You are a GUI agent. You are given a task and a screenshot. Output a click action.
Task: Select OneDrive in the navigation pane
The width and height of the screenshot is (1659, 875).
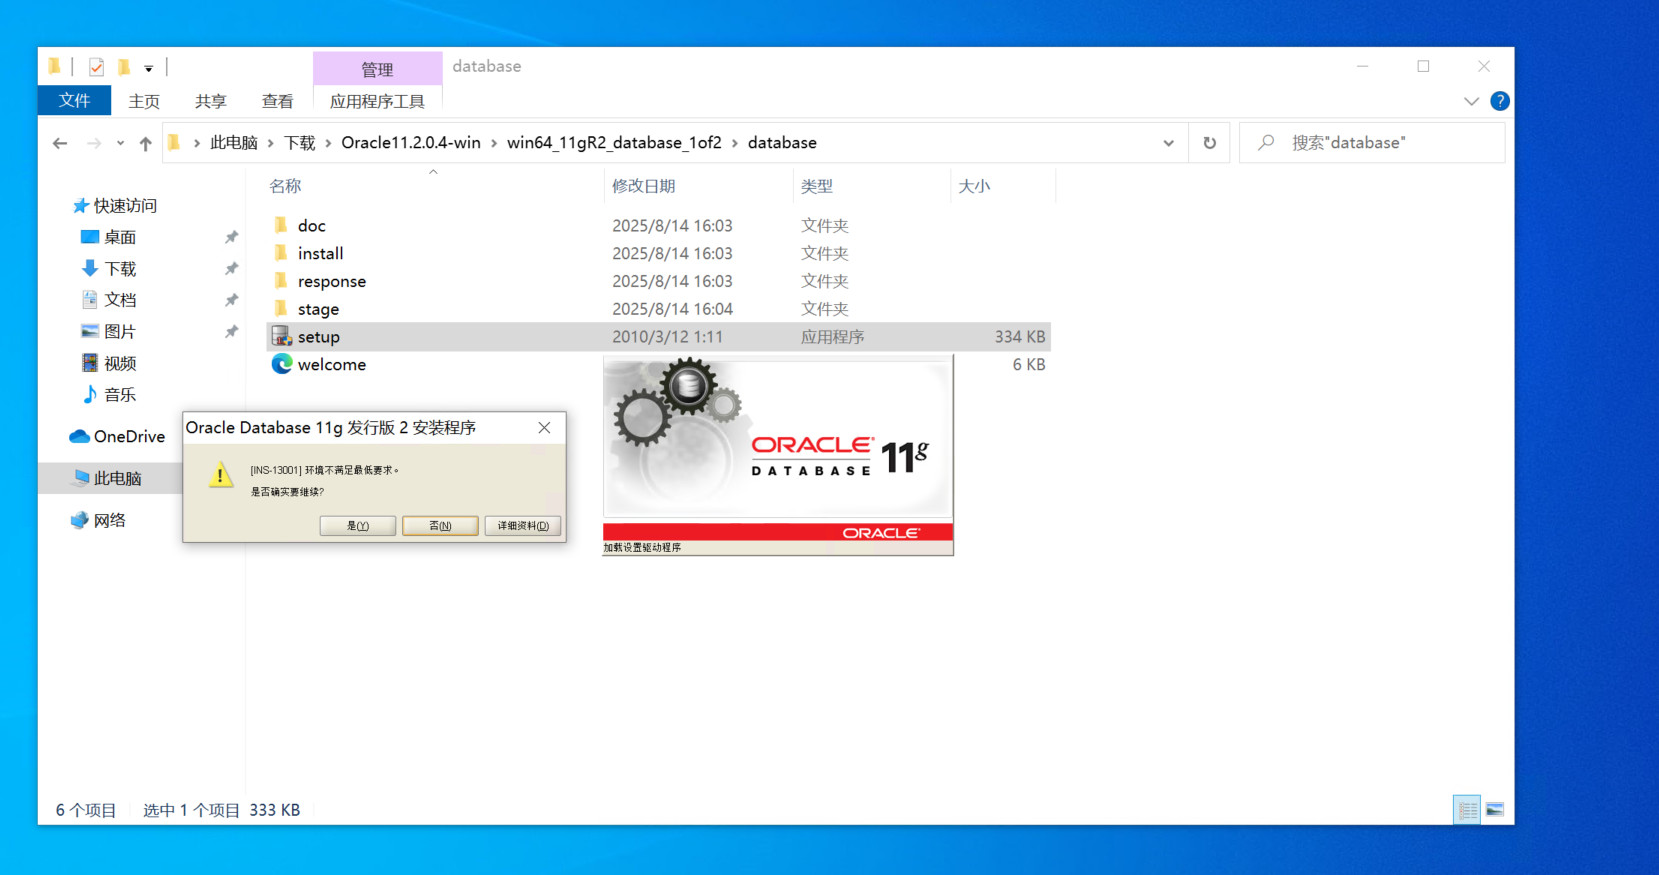[x=128, y=437]
